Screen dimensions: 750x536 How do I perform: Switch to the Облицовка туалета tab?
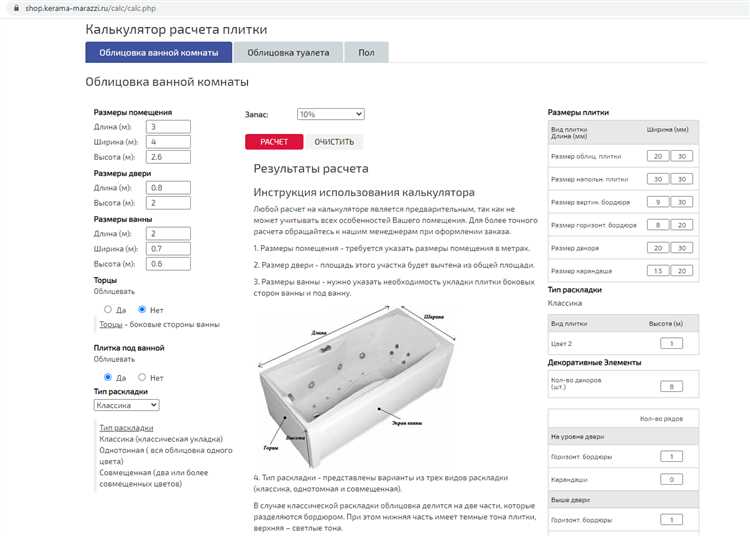287,52
